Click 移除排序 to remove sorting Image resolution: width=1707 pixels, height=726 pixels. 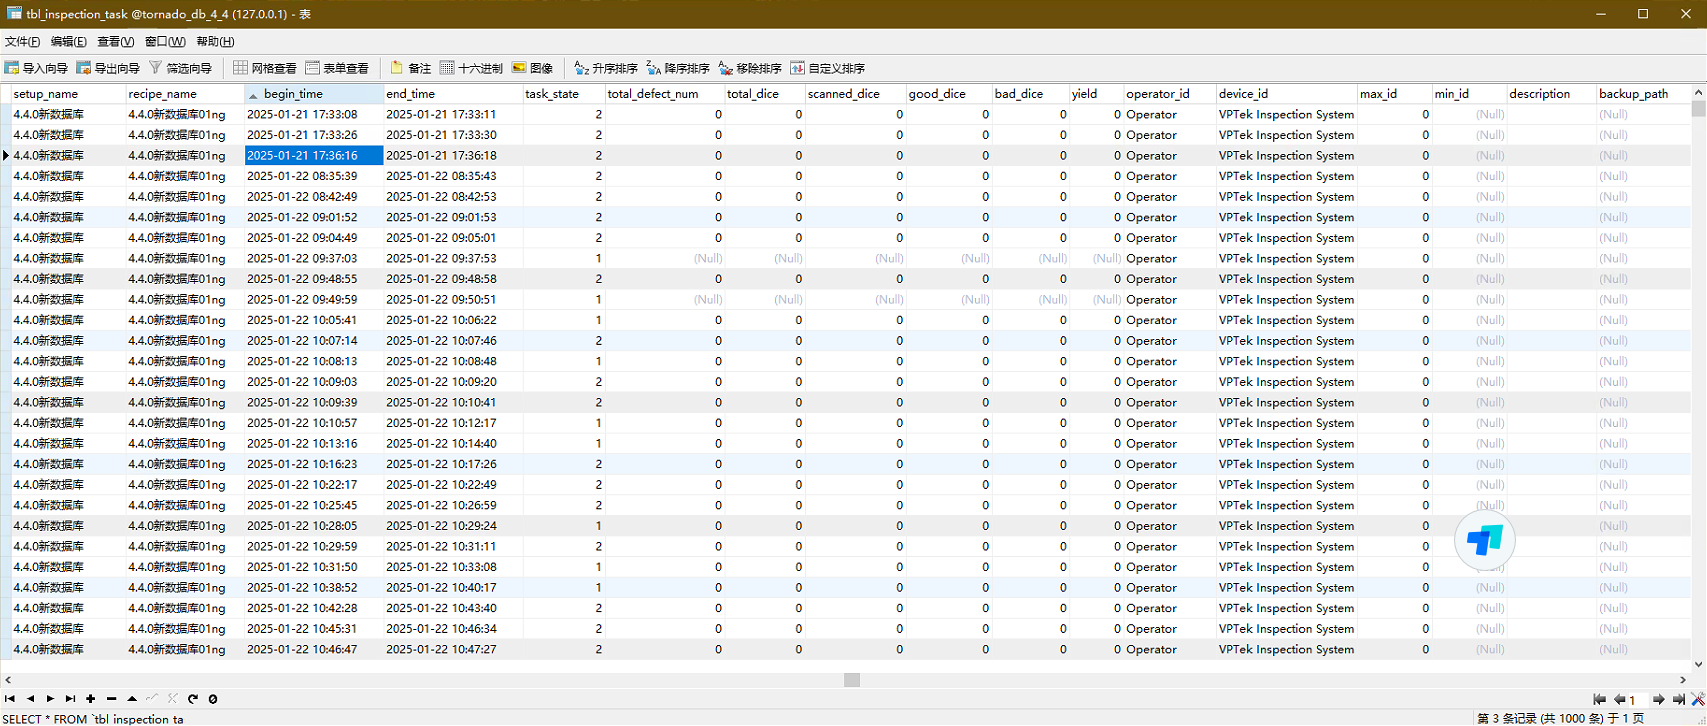coord(750,68)
